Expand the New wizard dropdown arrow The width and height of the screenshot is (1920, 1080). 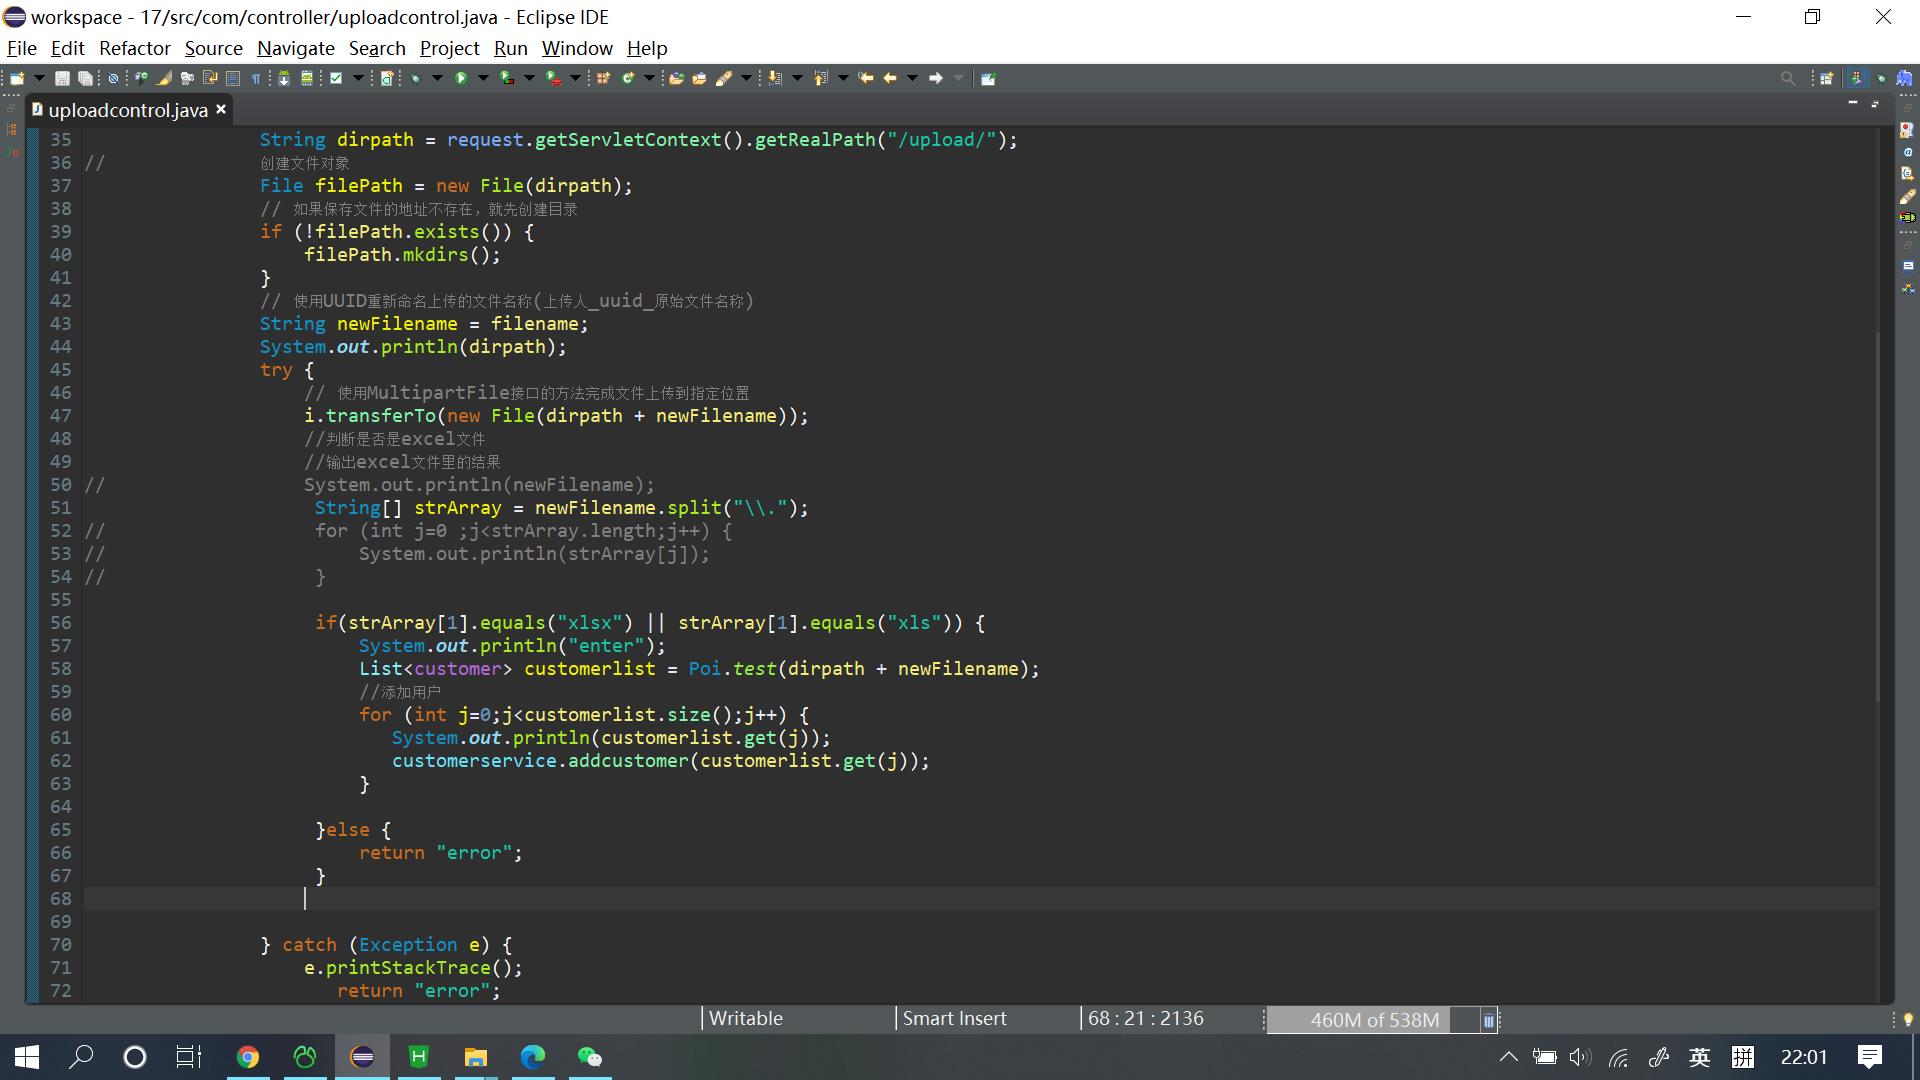point(39,78)
